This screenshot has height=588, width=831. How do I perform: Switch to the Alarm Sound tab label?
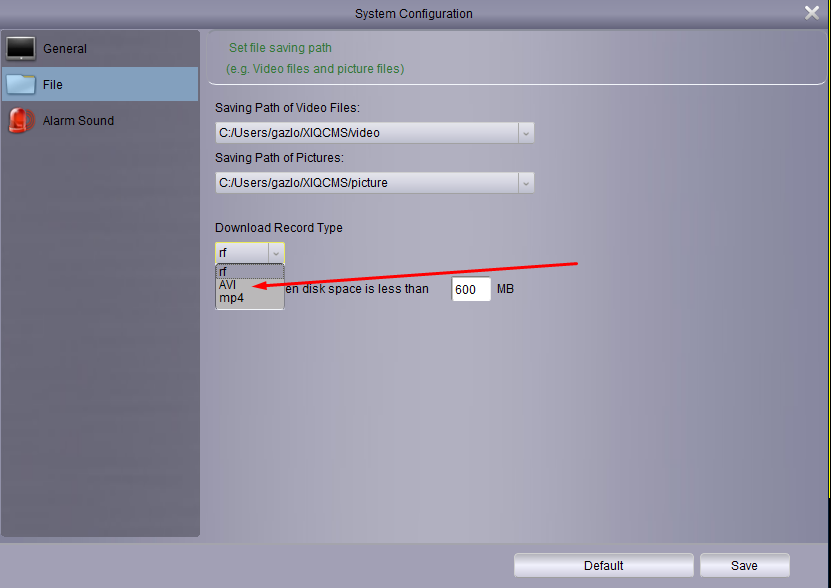click(x=78, y=121)
